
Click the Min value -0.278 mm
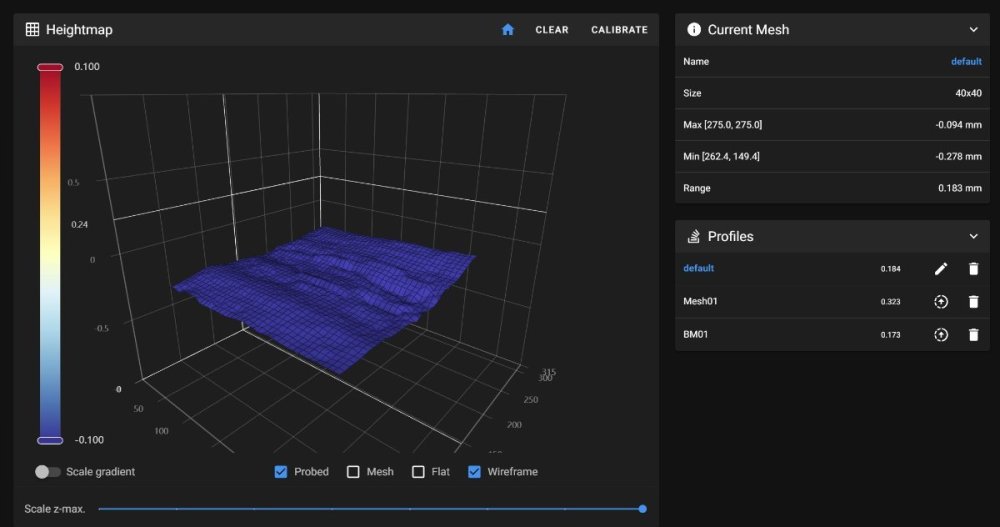[958, 156]
